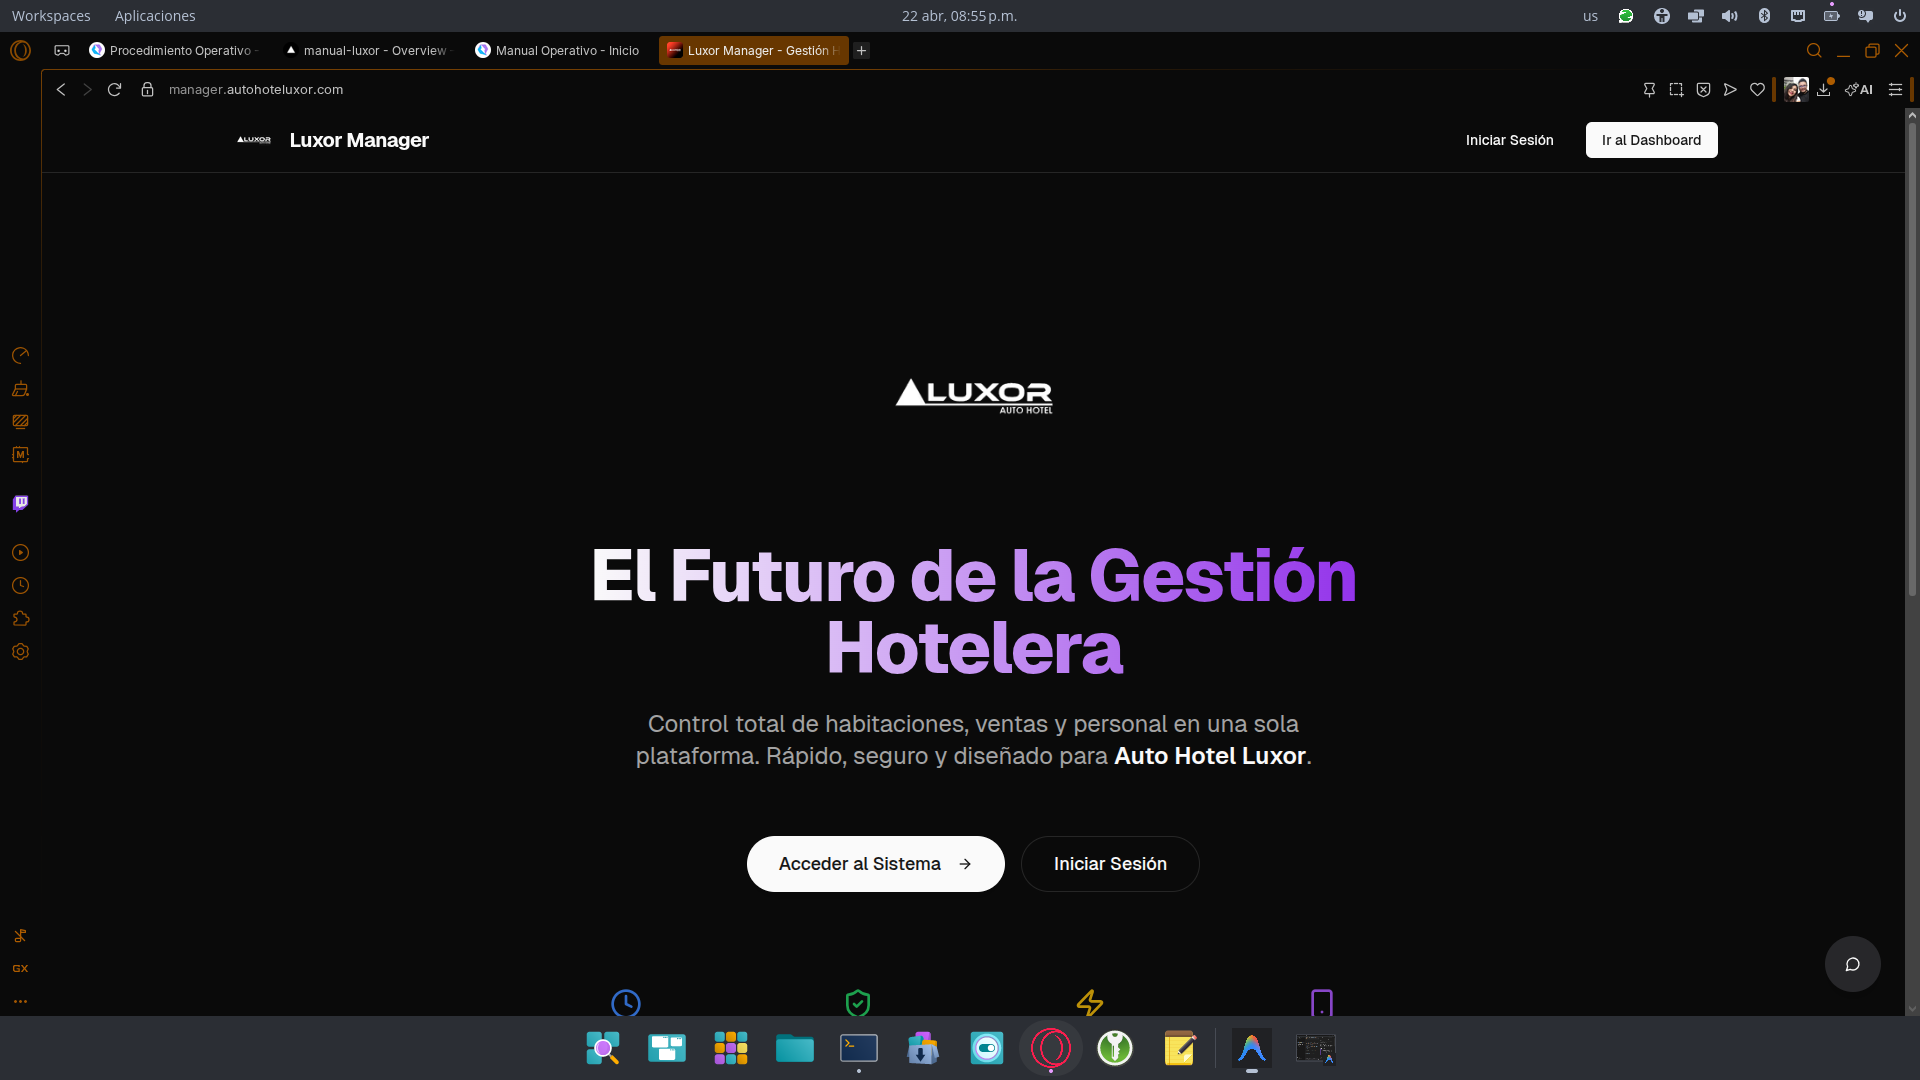Open the app grid launcher in dock
The image size is (1920, 1080).
point(731,1048)
